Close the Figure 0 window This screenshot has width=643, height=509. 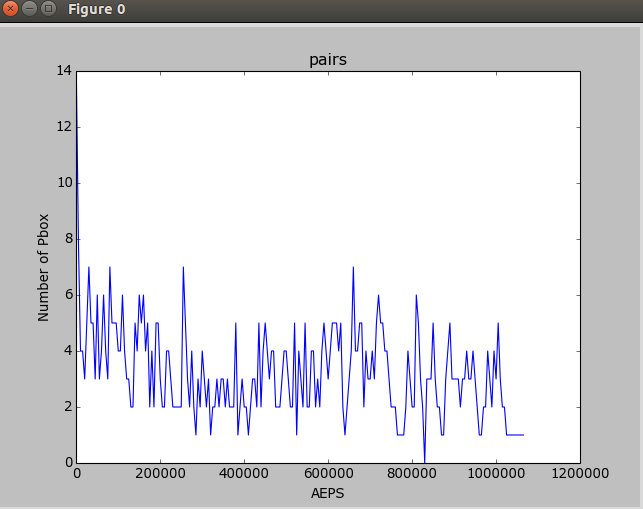[x=11, y=10]
